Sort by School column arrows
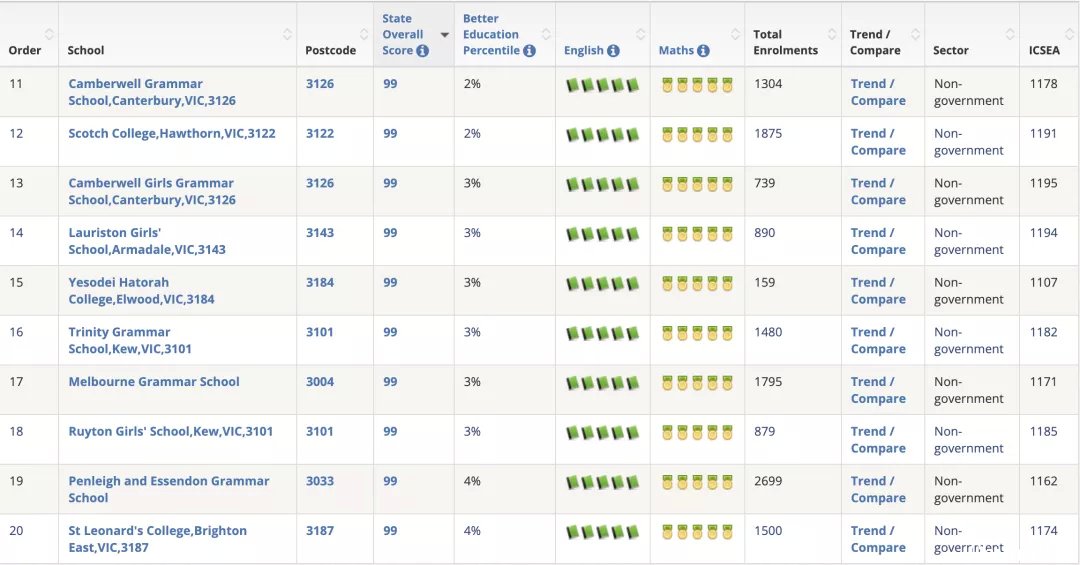Screen dimensions: 1080x565 pos(287,34)
